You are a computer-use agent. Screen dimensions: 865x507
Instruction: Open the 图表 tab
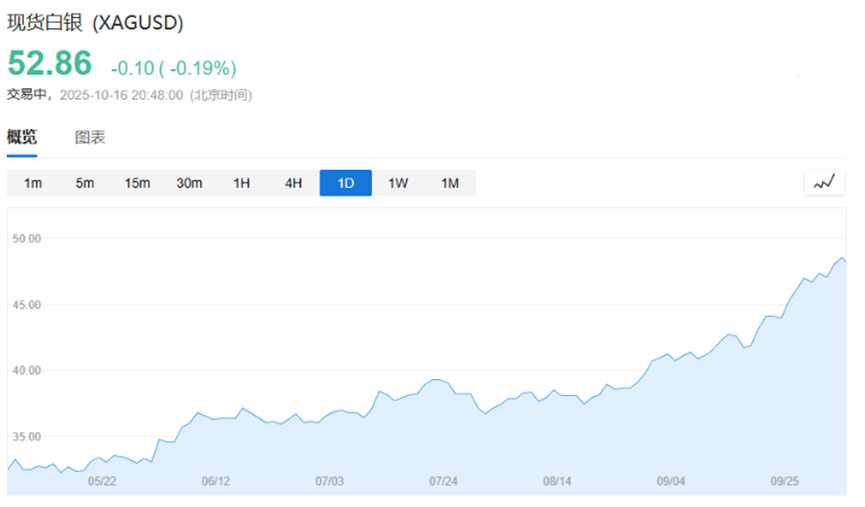pyautogui.click(x=90, y=138)
